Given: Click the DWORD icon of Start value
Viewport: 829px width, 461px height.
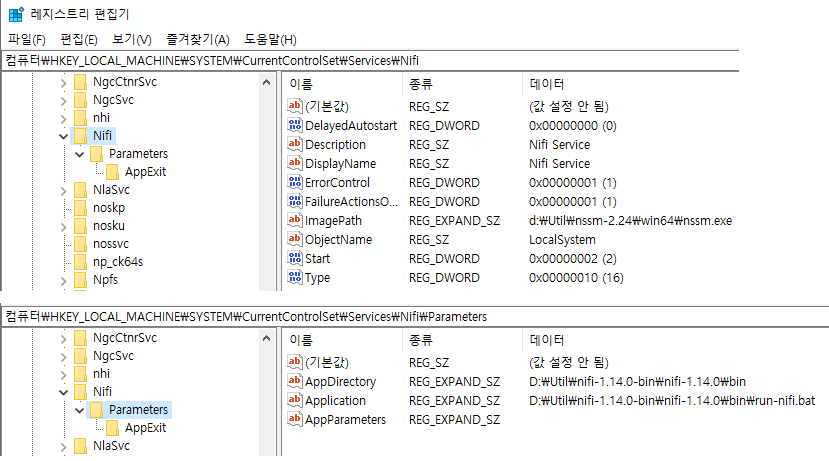Looking at the screenshot, I should click(294, 258).
